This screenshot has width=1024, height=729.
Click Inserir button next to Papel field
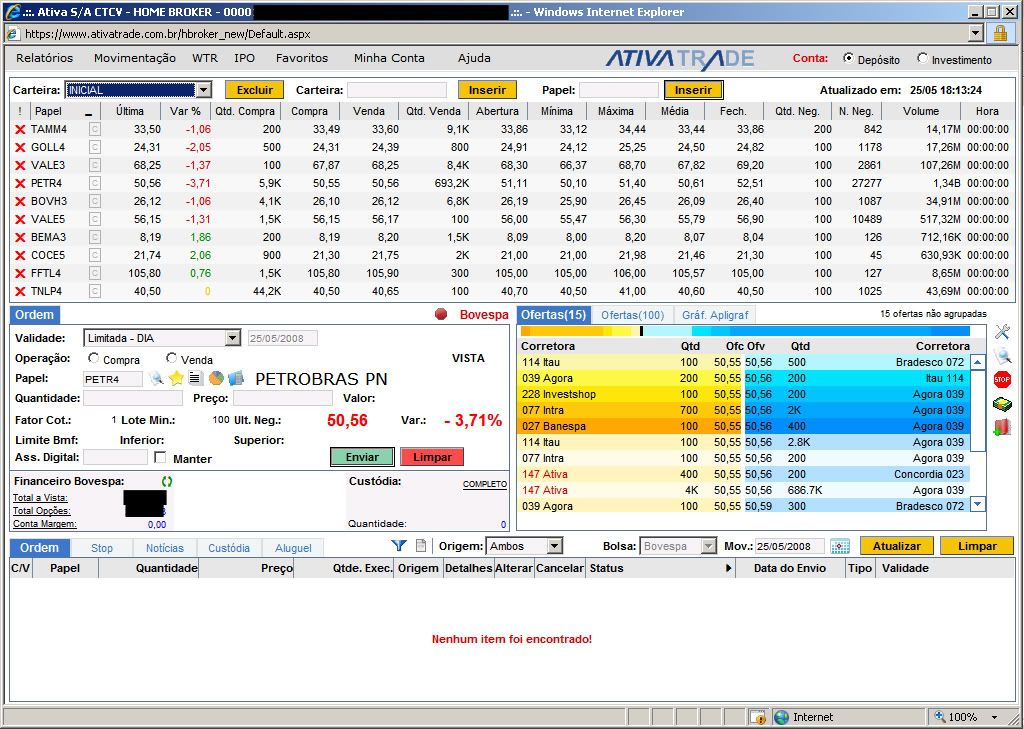tap(693, 90)
